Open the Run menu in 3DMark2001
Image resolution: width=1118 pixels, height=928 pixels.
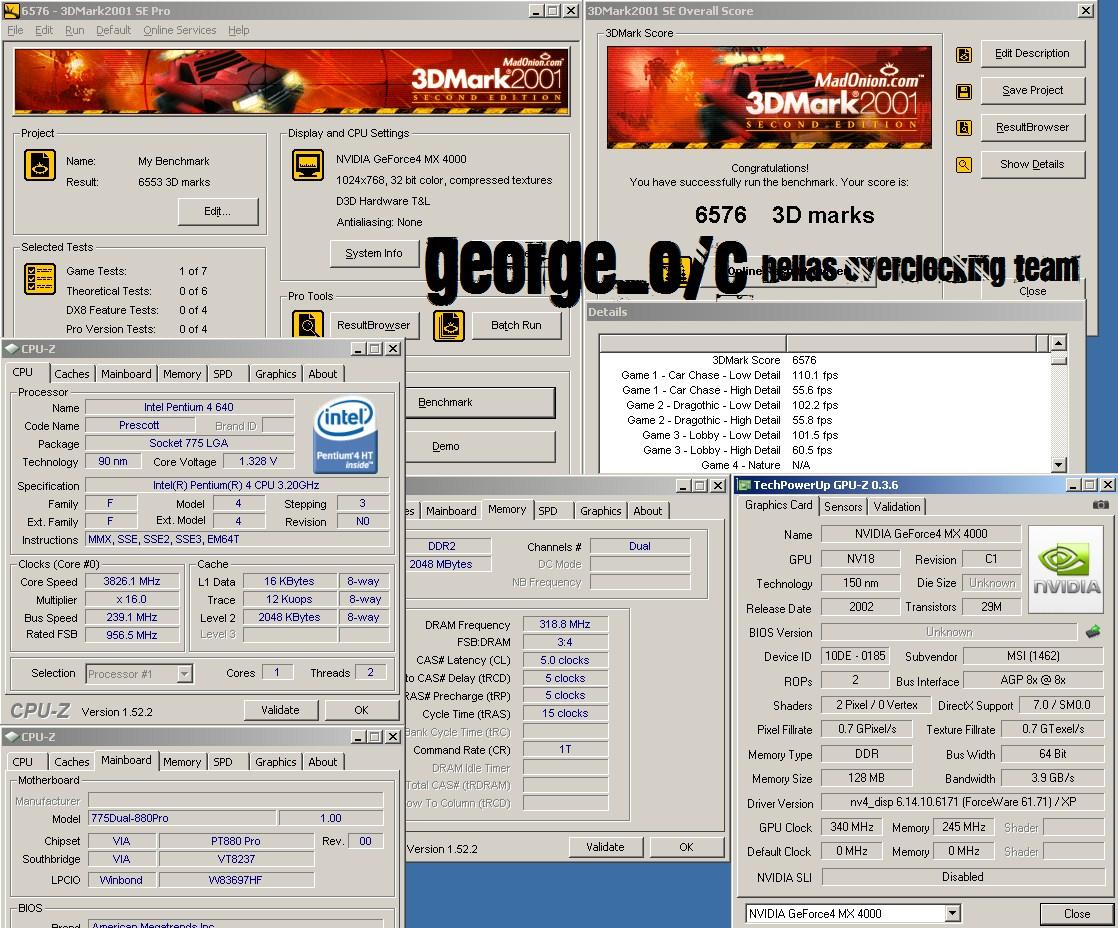coord(74,30)
